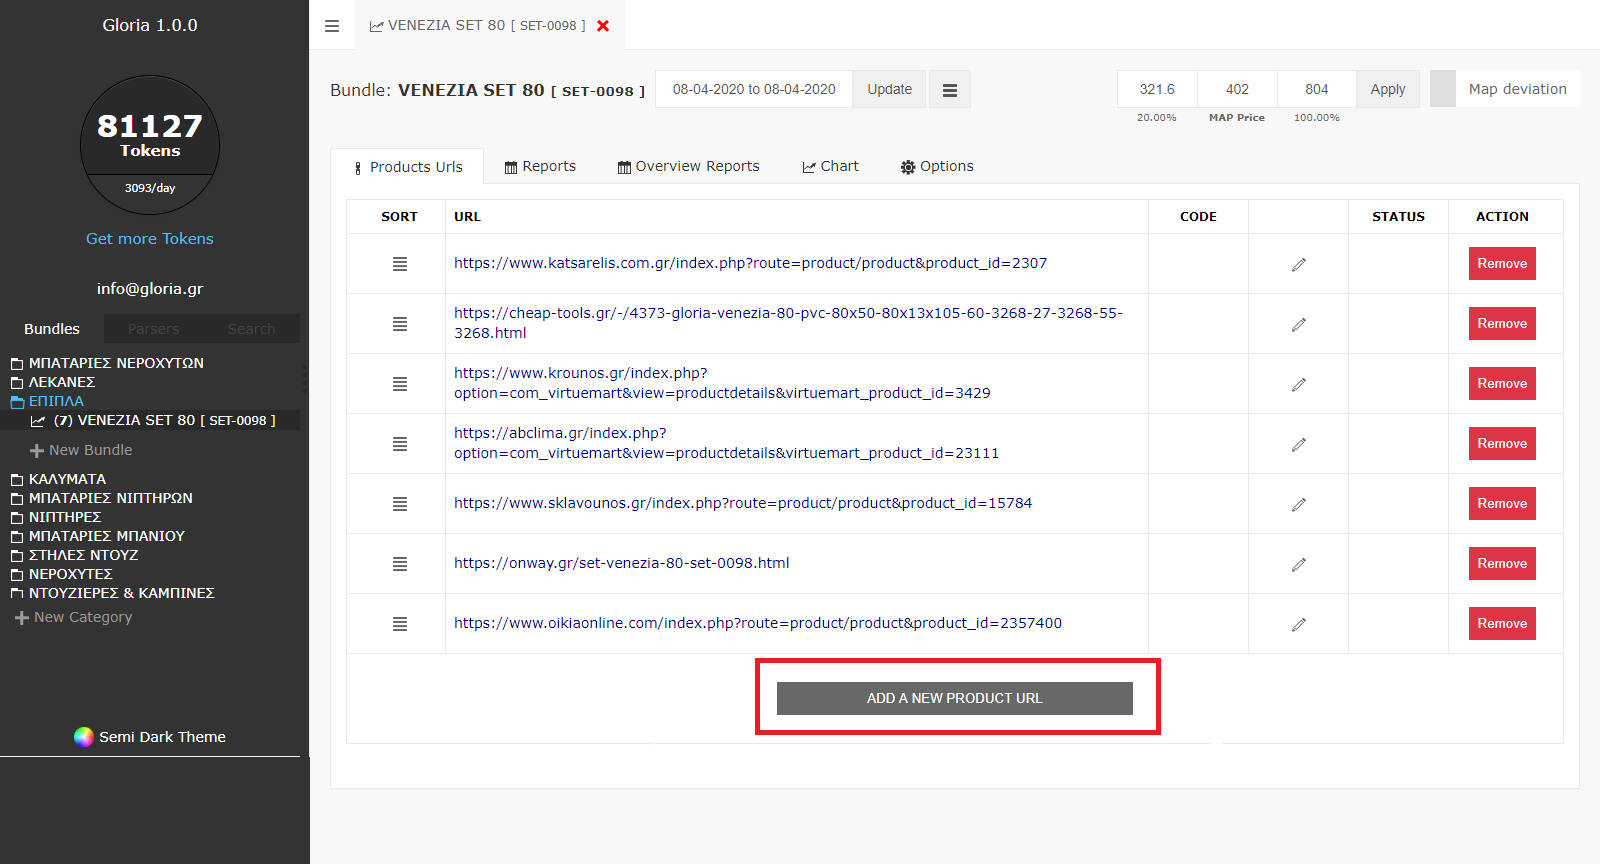Open the bundle actions menu beside Update
The image size is (1600, 864).
[x=949, y=90]
